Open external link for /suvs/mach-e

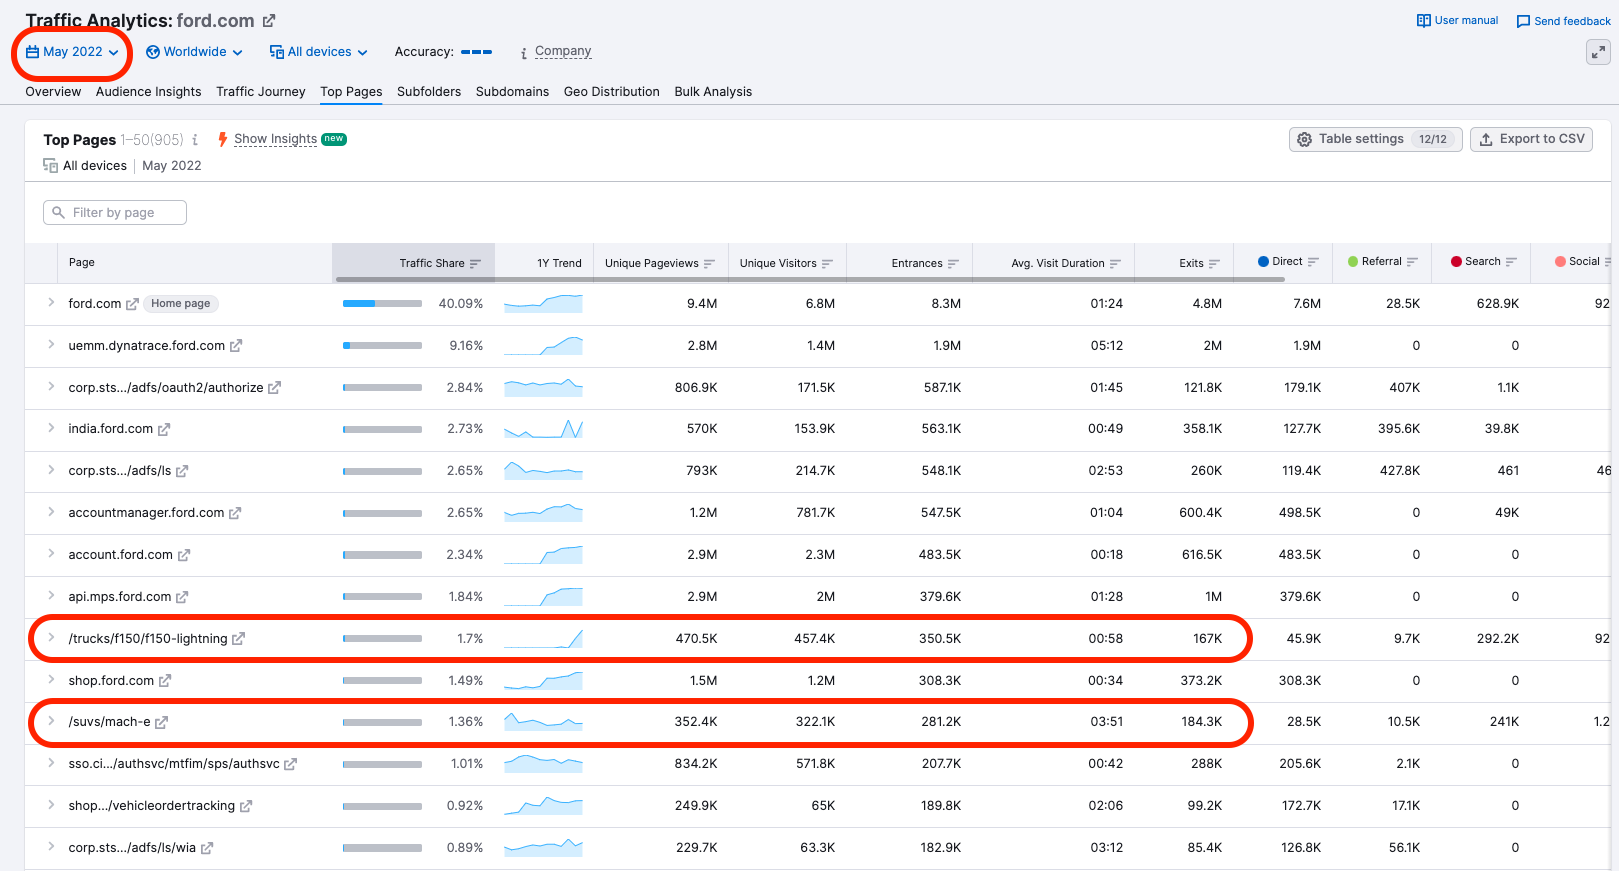tap(161, 722)
